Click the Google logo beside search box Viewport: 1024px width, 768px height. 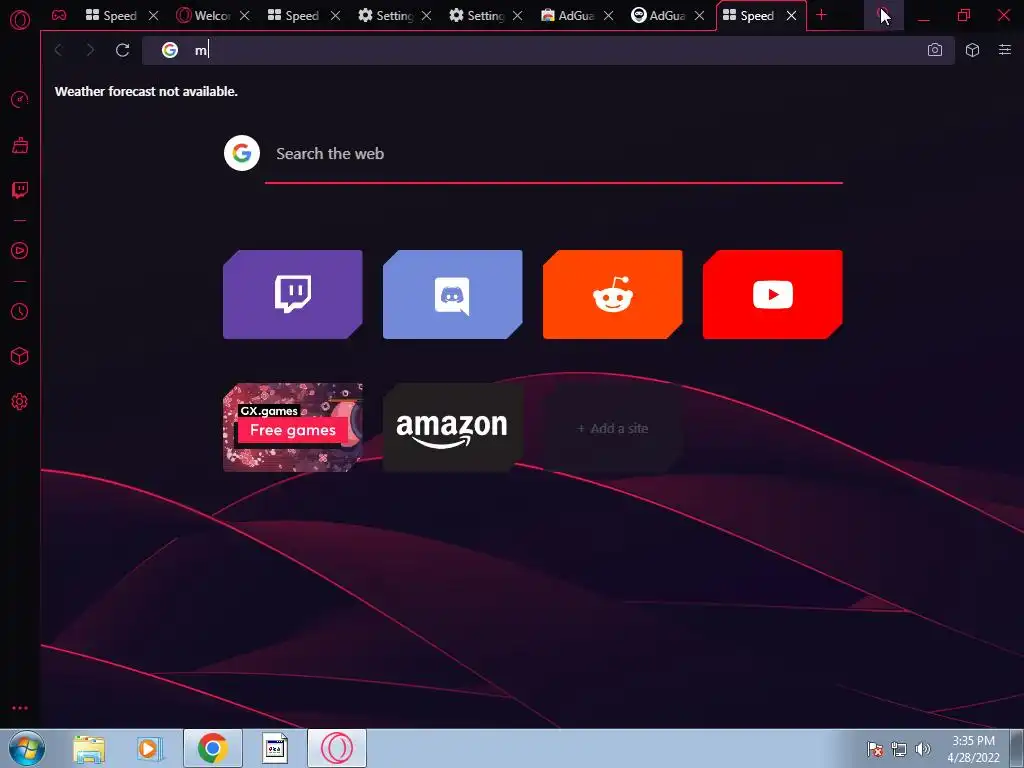[242, 153]
